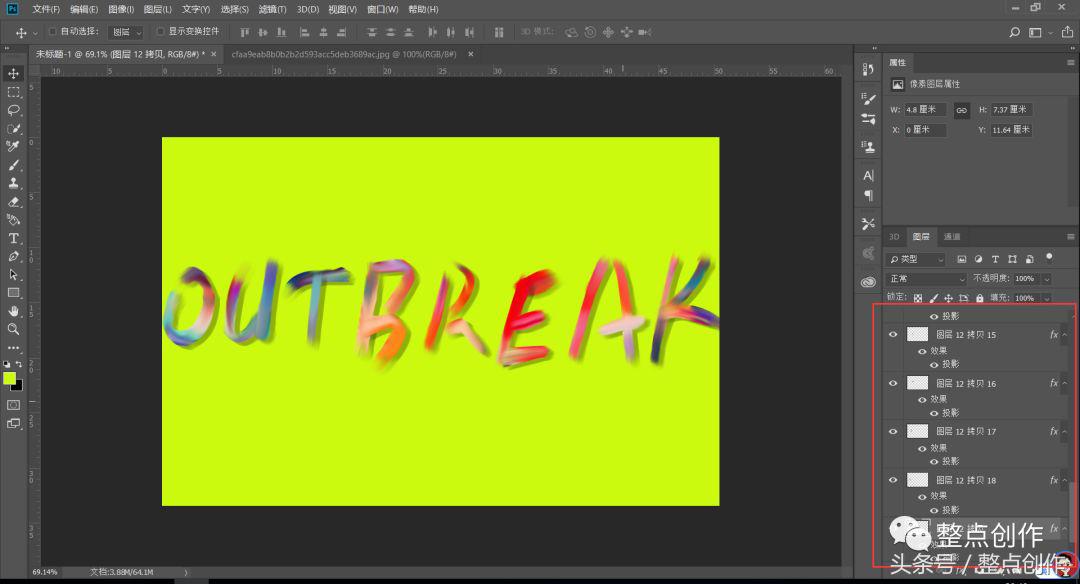Select the Horizontal Type tool
Viewport: 1080px width, 584px height.
(13, 238)
